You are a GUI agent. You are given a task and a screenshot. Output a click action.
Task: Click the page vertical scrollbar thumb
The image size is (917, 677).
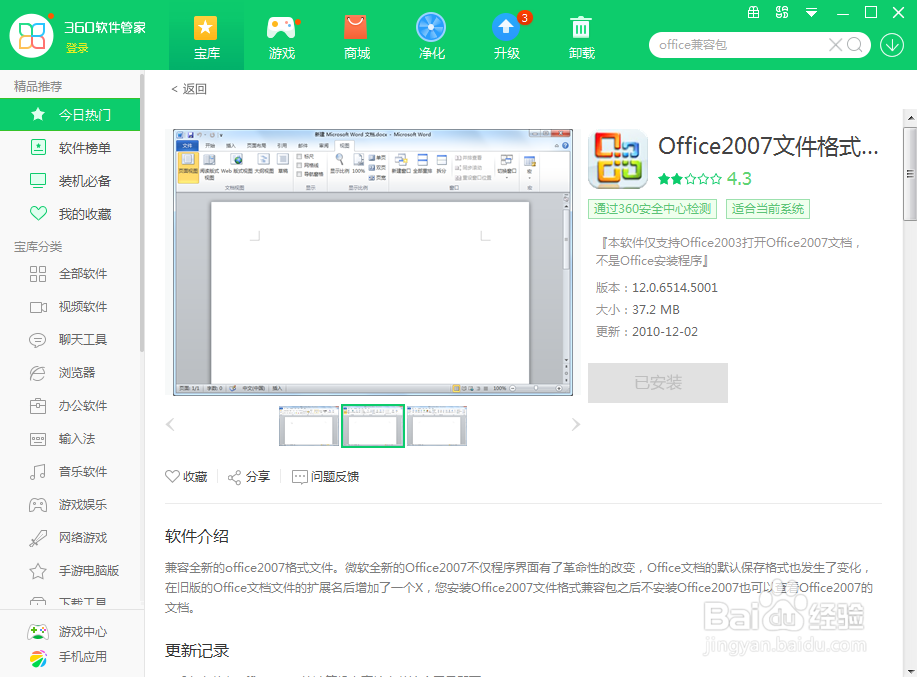click(910, 174)
